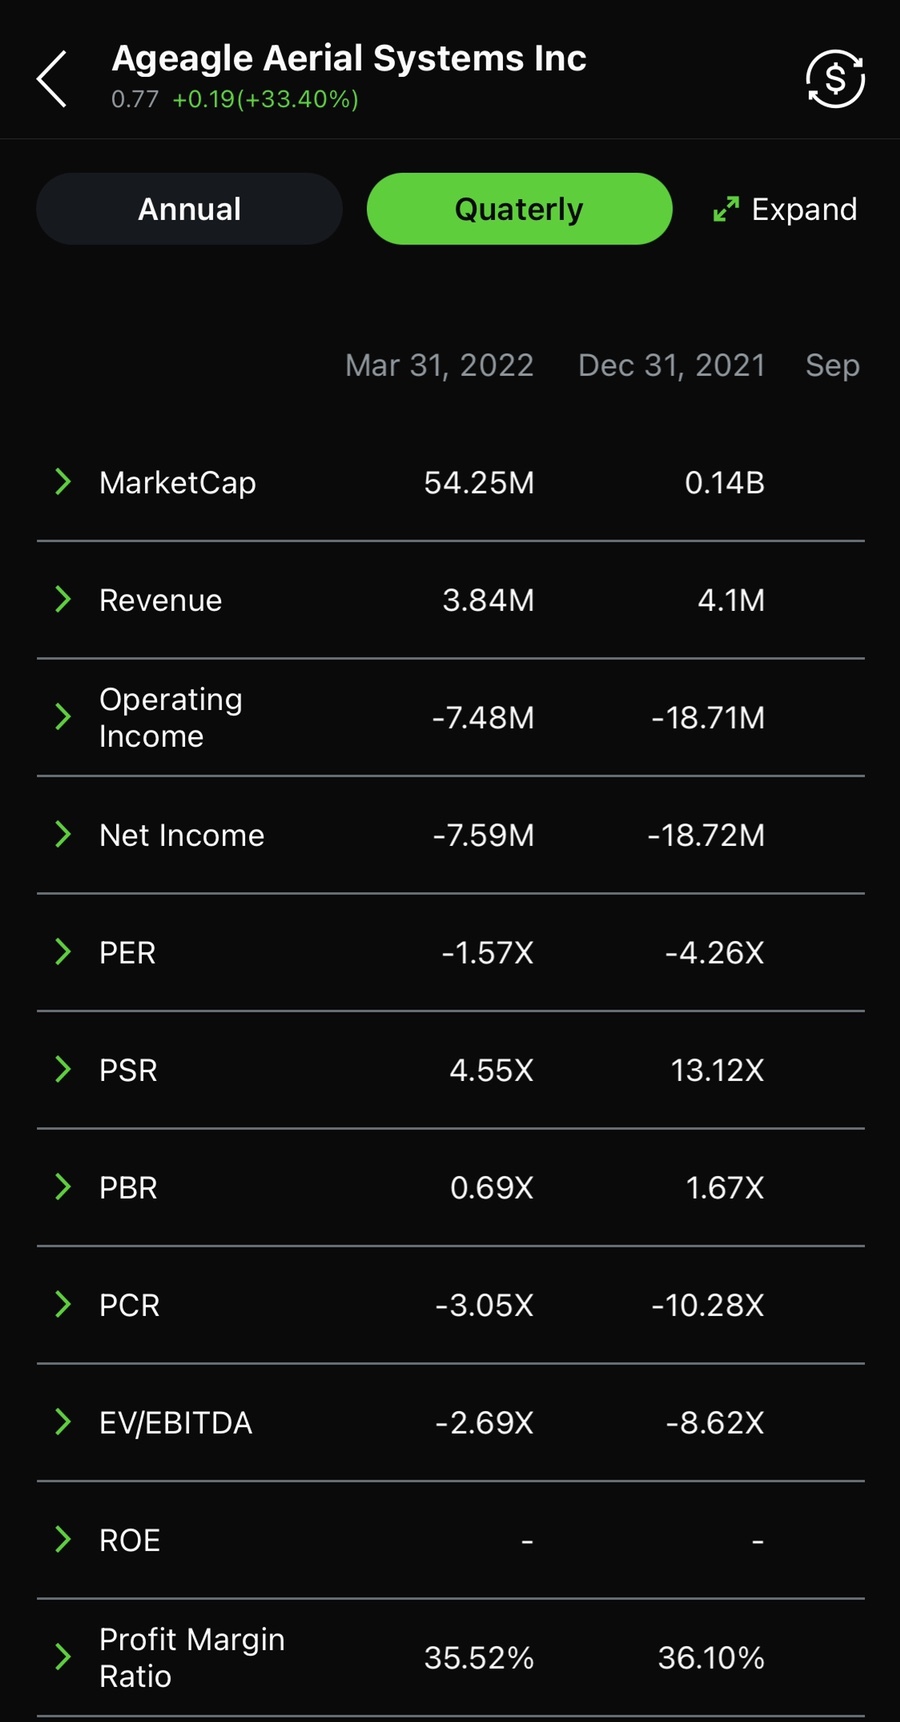Image resolution: width=900 pixels, height=1722 pixels.
Task: Click the Ageagle Aerial Systems Inc title
Action: (x=349, y=59)
